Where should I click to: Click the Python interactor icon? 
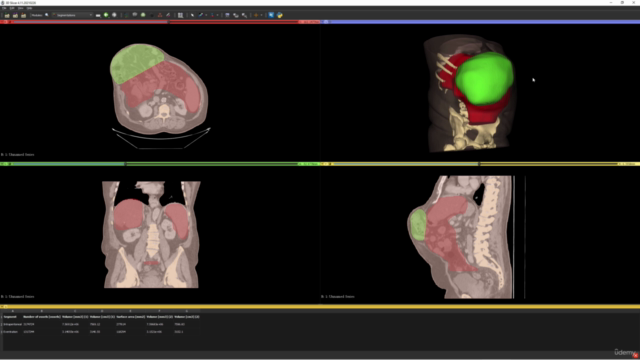pos(280,15)
